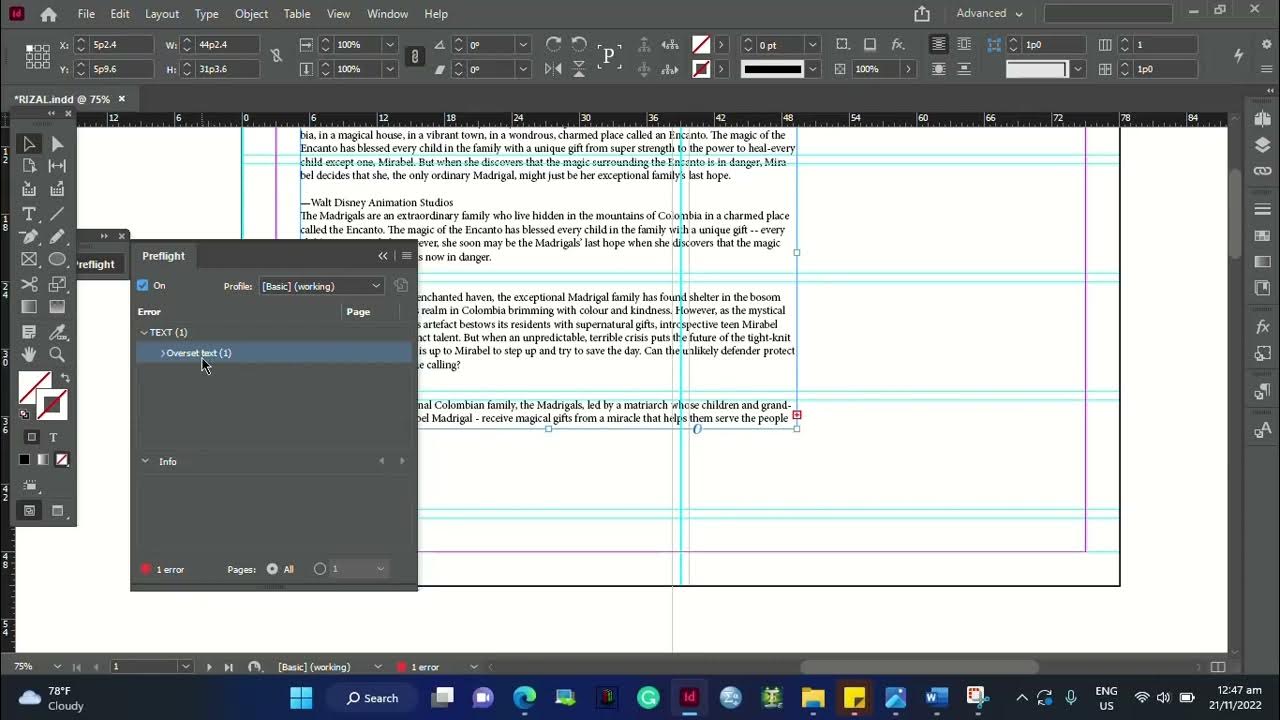Expand the Overset text (1) error
This screenshot has width=1280, height=720.
click(163, 353)
